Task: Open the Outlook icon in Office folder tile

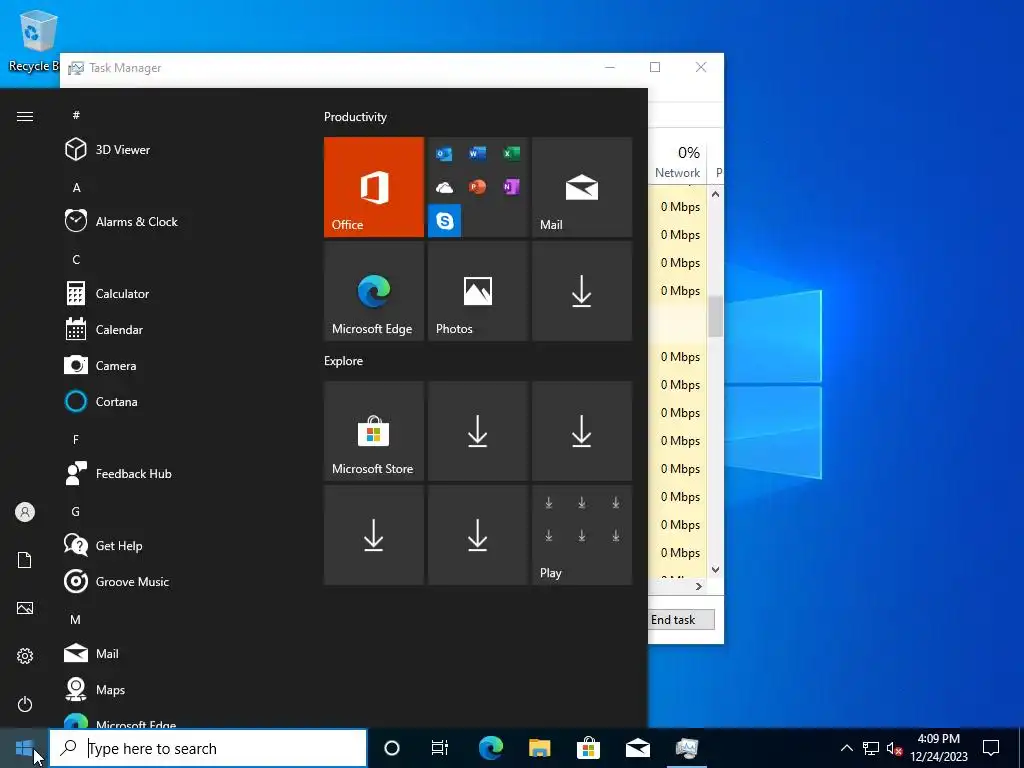Action: click(x=444, y=154)
